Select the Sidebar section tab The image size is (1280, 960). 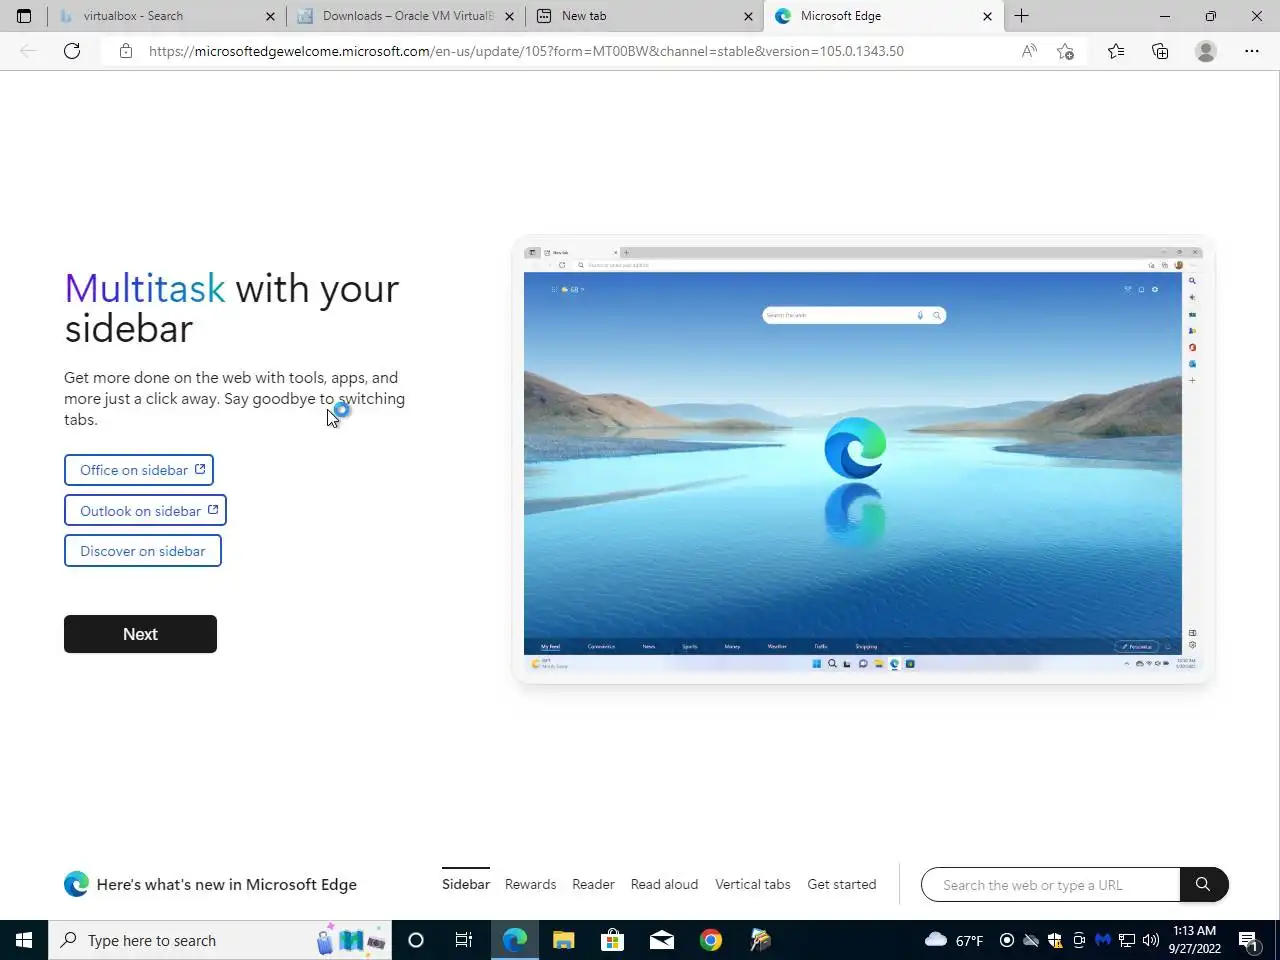click(466, 884)
